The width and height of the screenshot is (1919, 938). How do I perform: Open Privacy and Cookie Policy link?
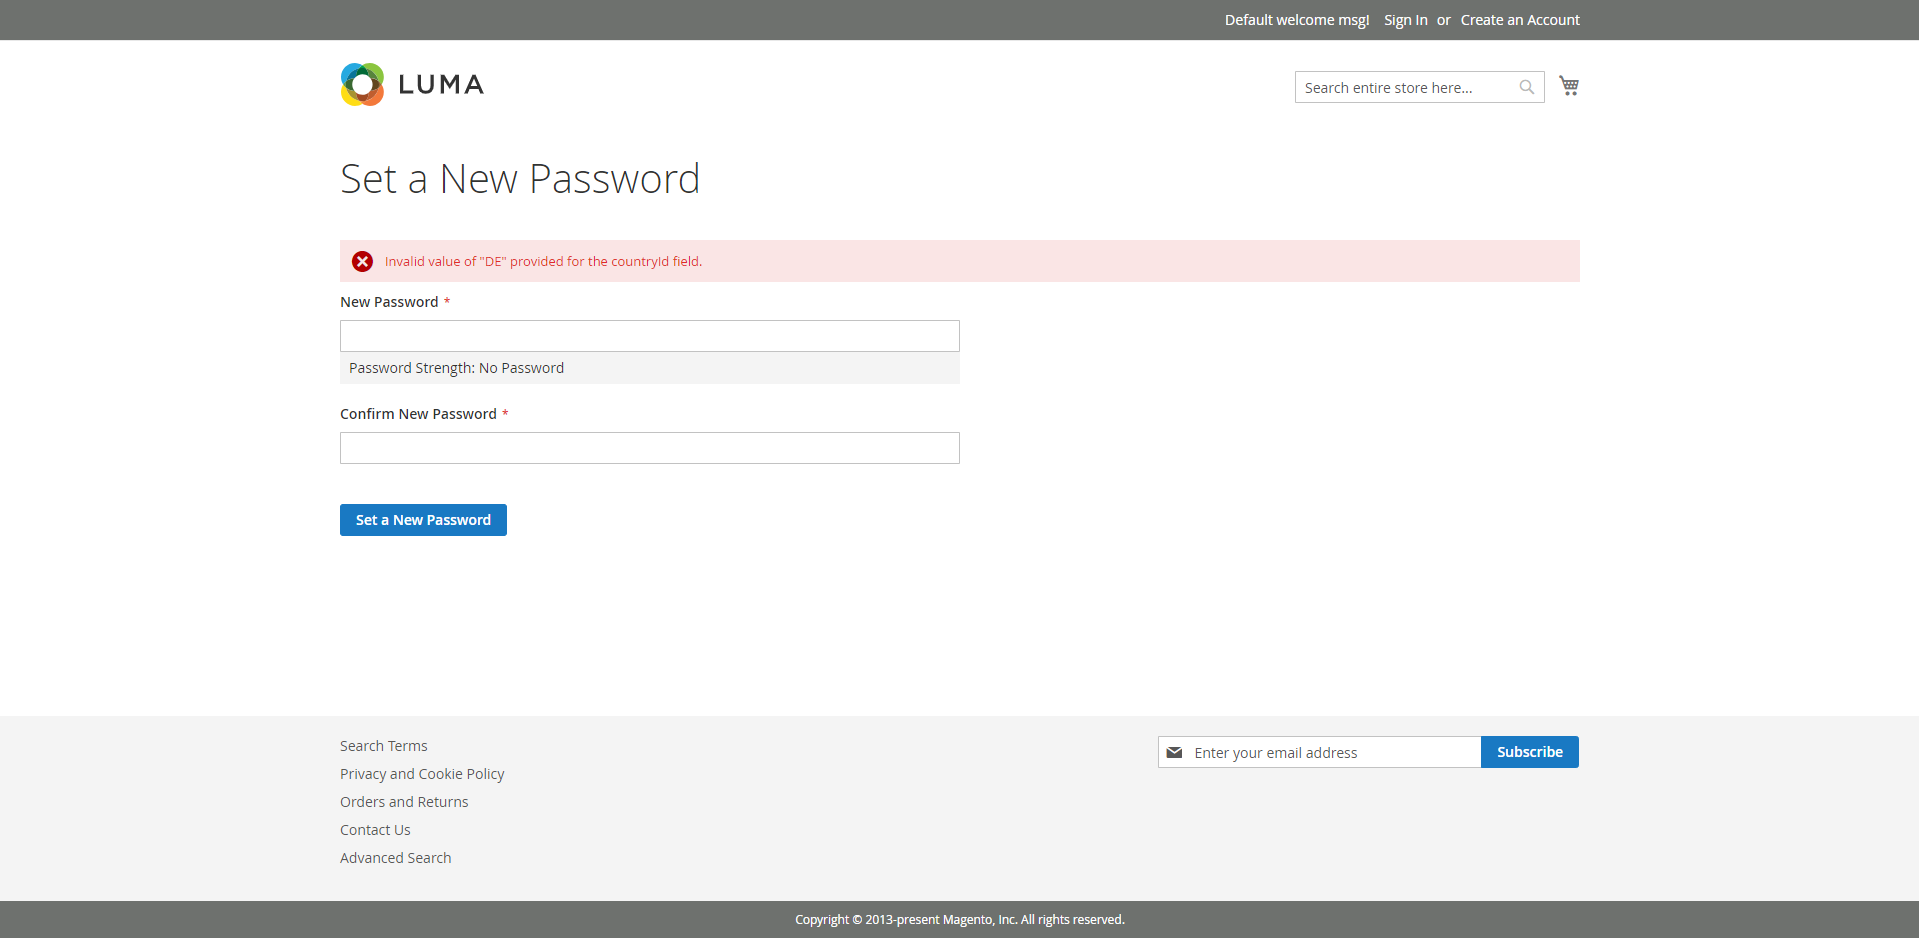tap(422, 774)
